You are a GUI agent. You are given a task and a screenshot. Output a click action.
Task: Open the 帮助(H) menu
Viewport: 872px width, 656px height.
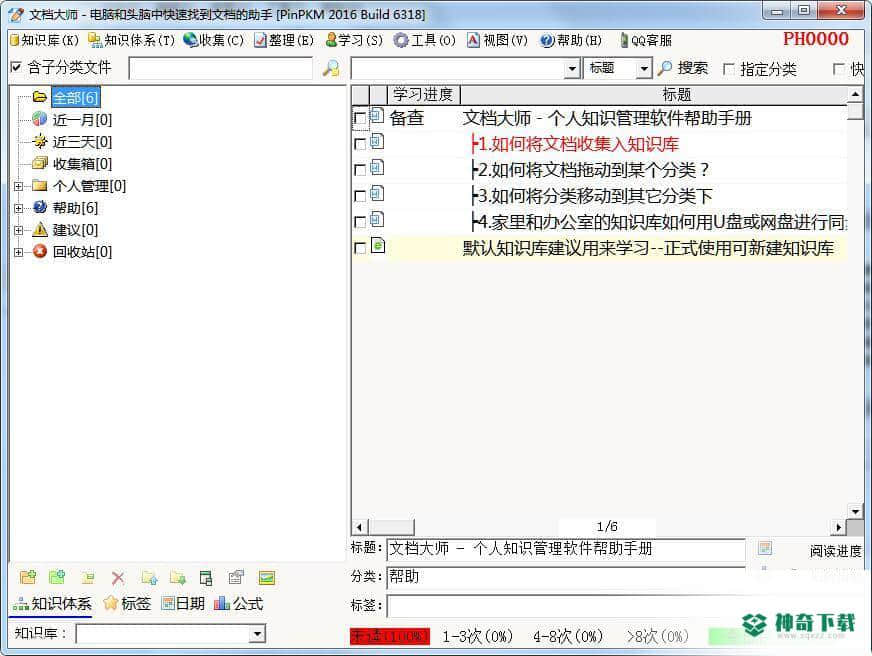(571, 40)
